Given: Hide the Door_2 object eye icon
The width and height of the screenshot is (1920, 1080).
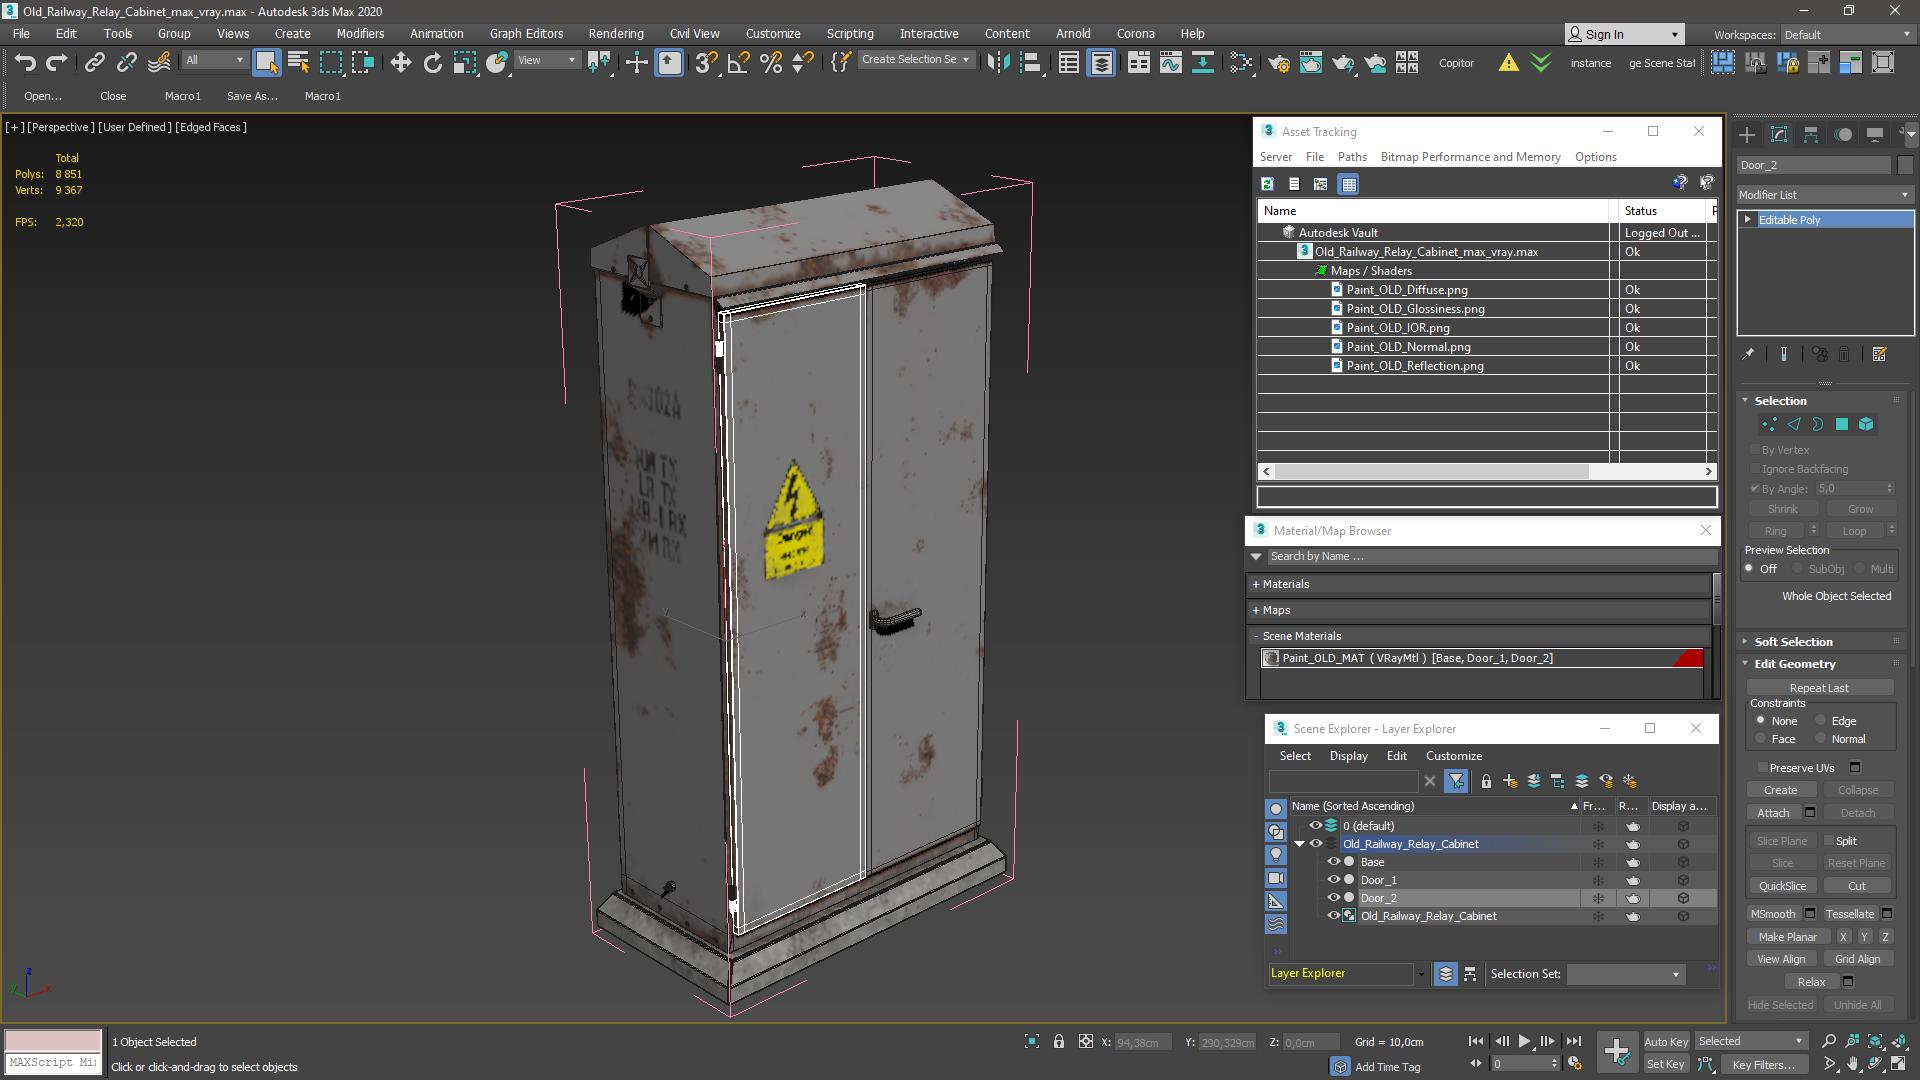Looking at the screenshot, I should pos(1333,898).
